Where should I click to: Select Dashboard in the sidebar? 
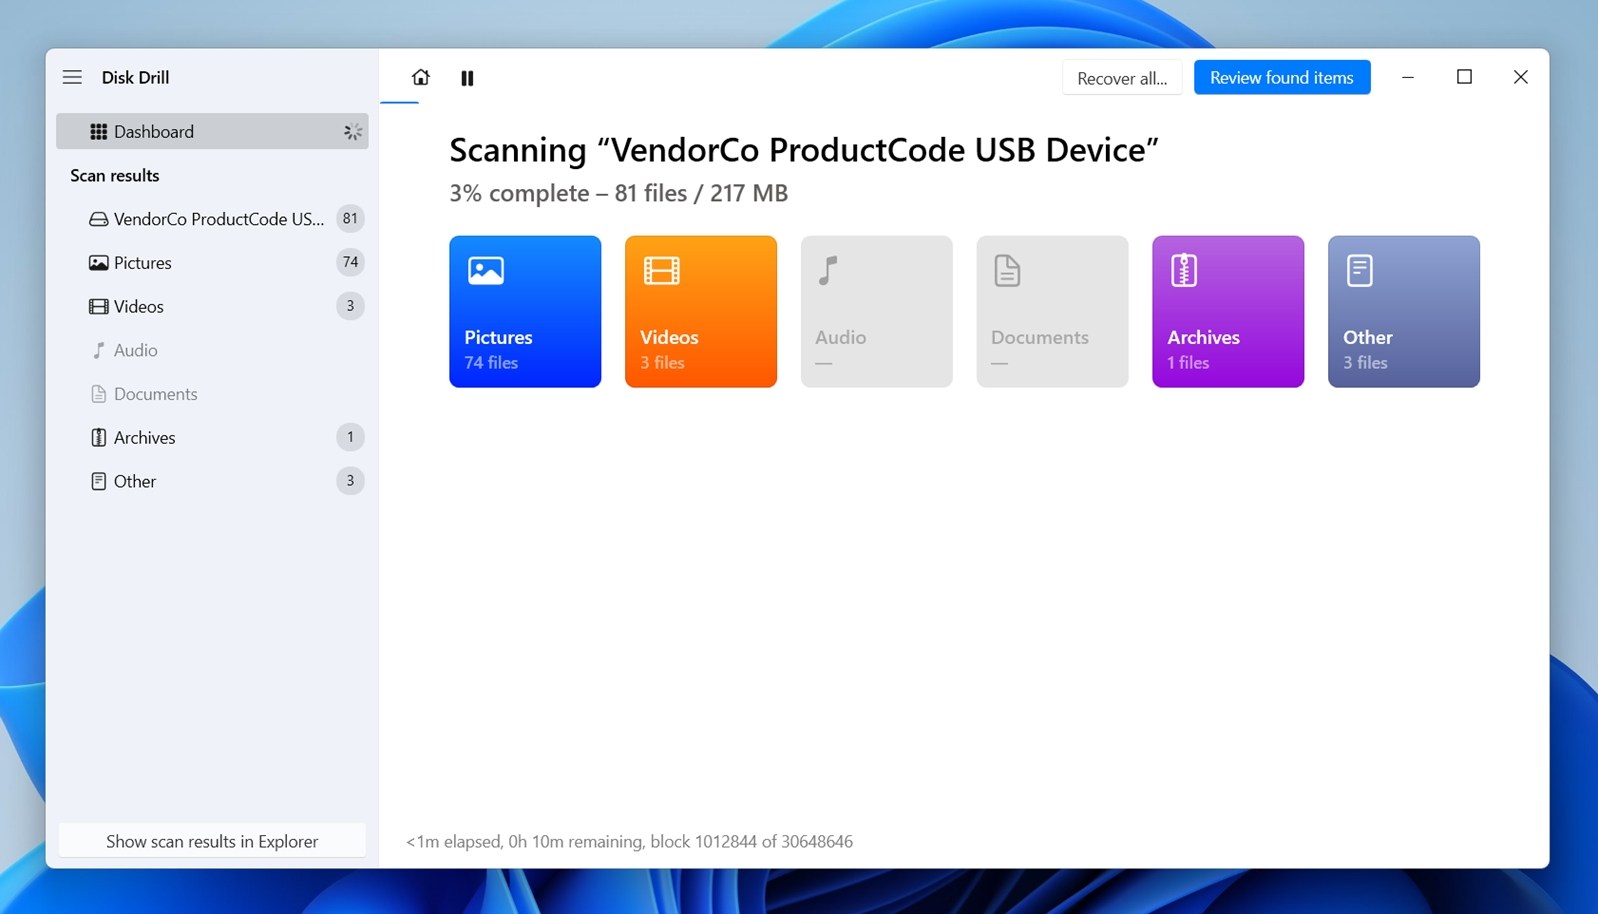(154, 132)
